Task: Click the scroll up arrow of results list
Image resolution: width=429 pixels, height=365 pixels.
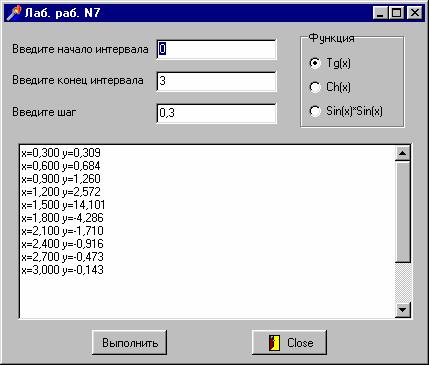Action: pyautogui.click(x=403, y=153)
